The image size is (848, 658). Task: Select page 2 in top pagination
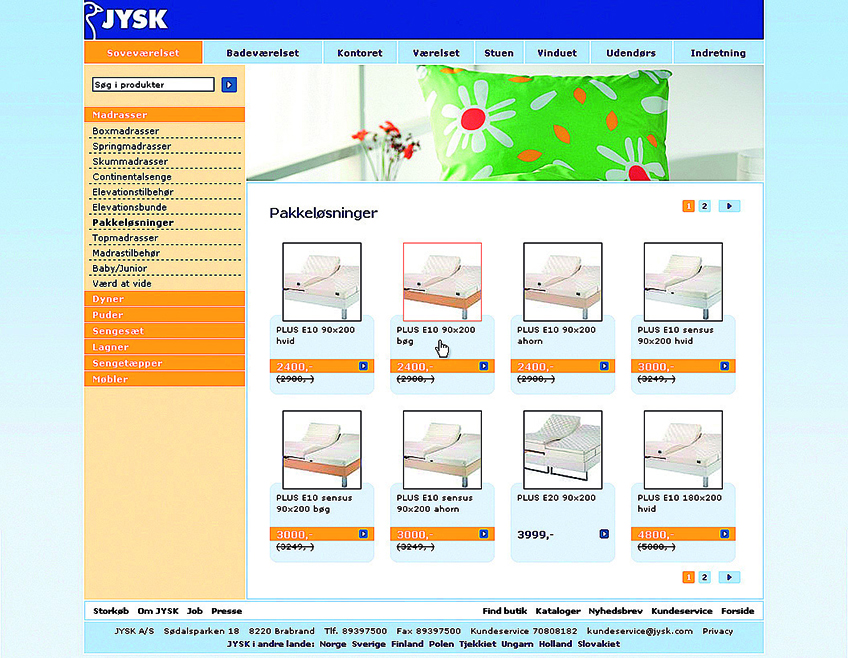704,206
